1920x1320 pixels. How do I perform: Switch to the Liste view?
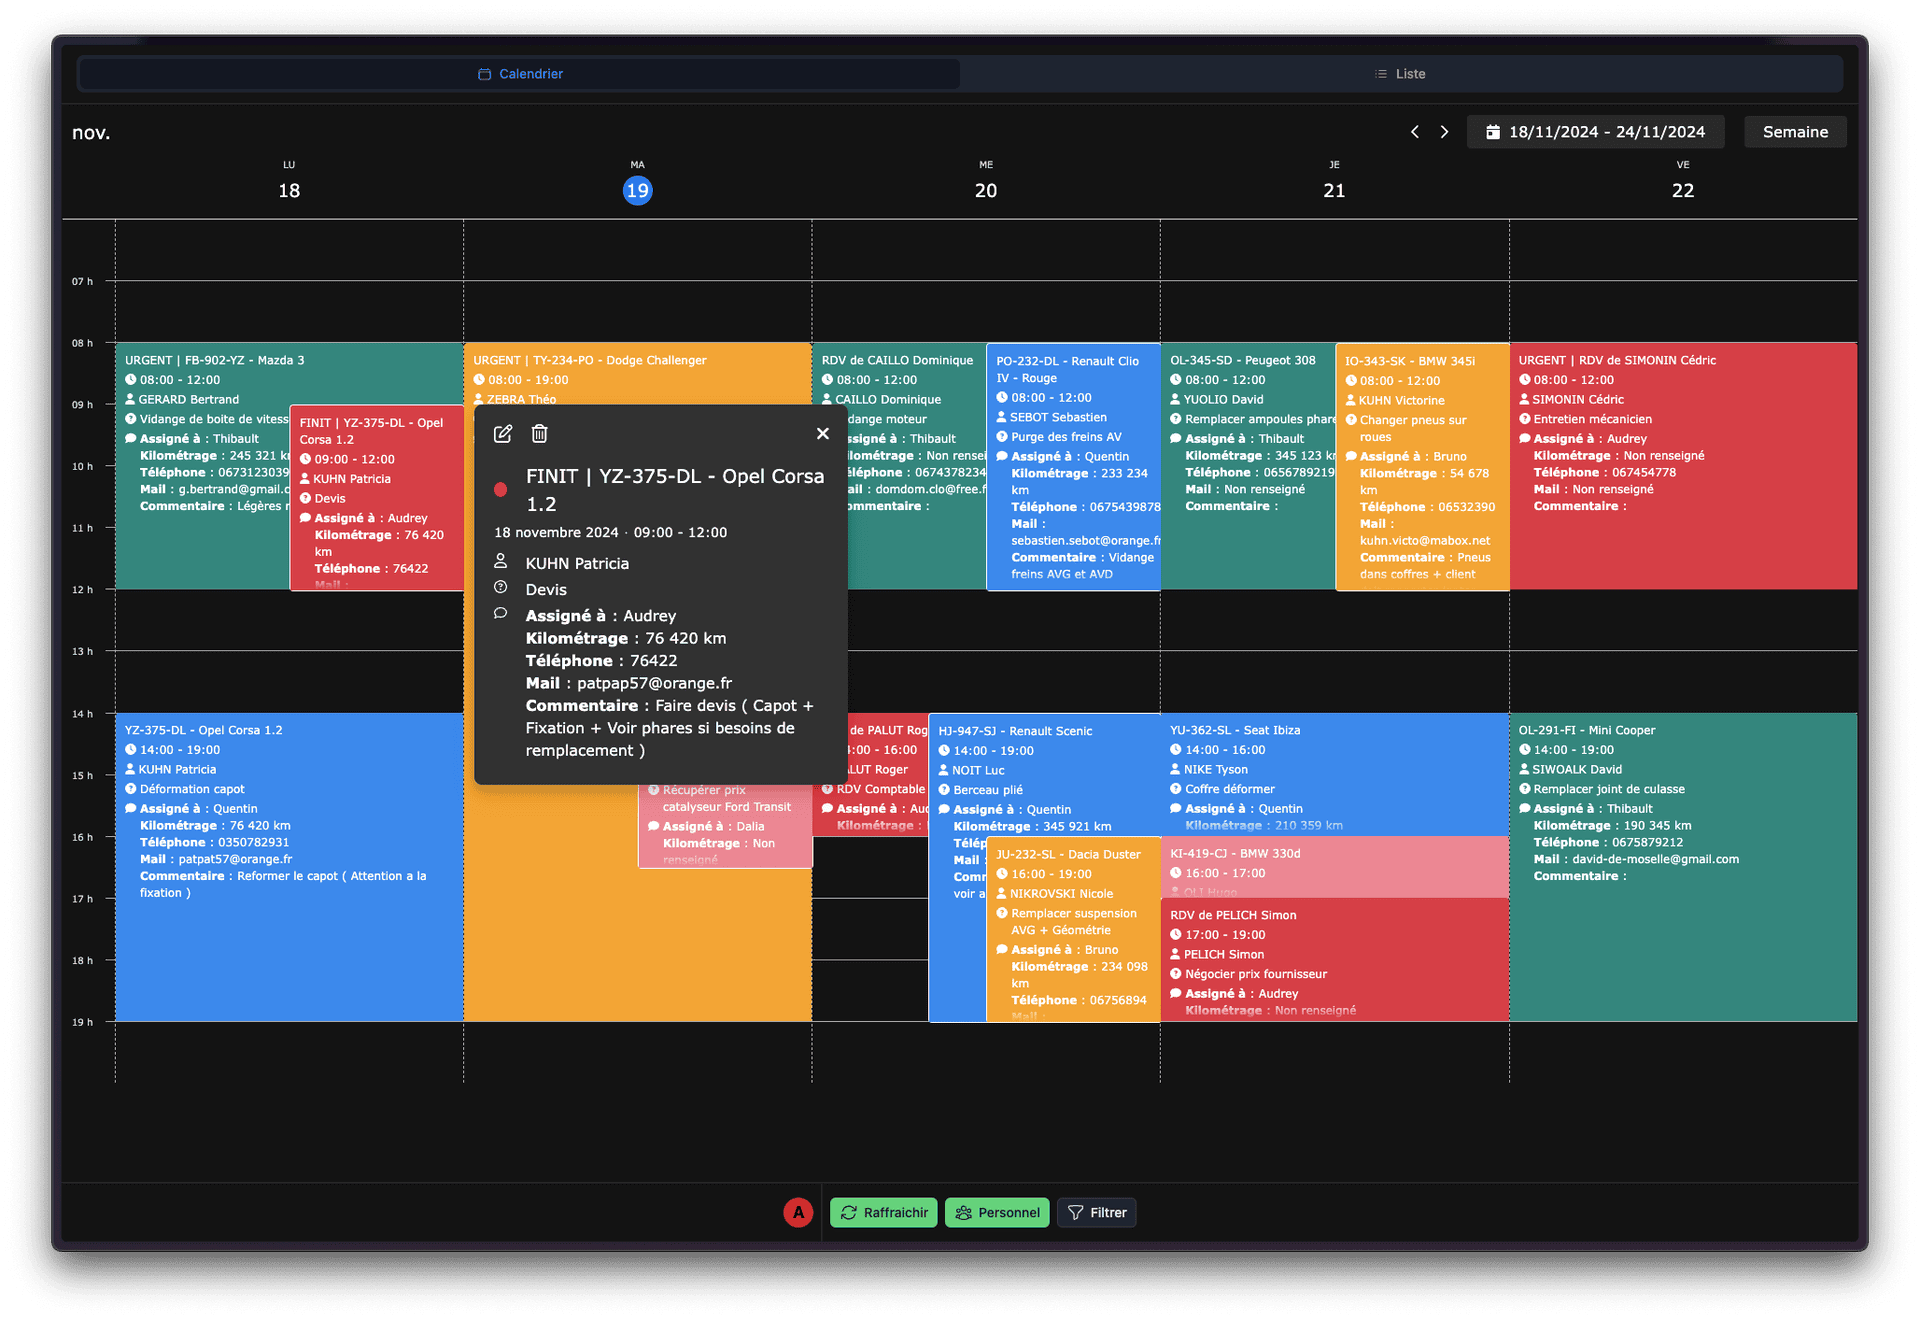pyautogui.click(x=1410, y=73)
